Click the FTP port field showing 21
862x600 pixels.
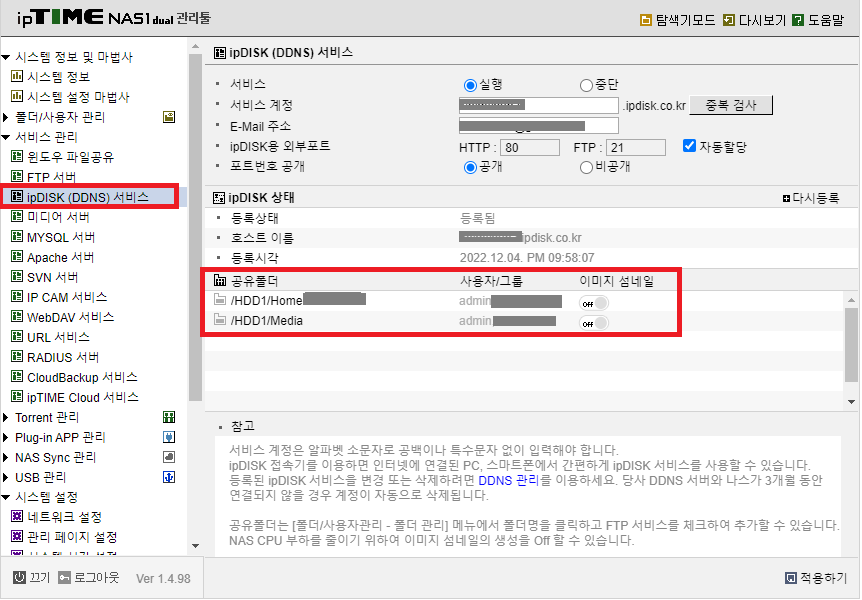tap(636, 147)
